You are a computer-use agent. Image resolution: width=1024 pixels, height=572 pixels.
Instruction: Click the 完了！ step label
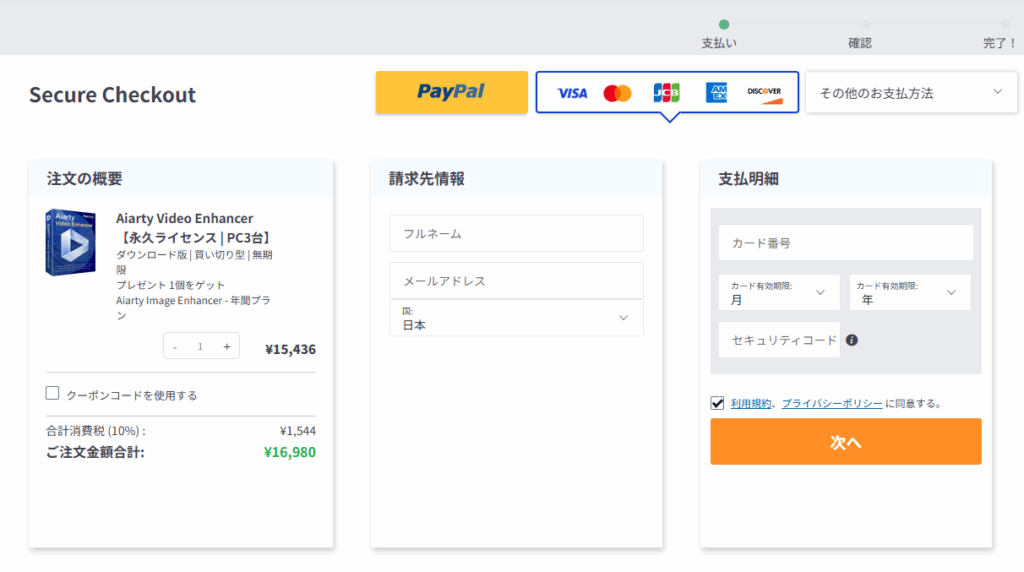pyautogui.click(x=1000, y=43)
